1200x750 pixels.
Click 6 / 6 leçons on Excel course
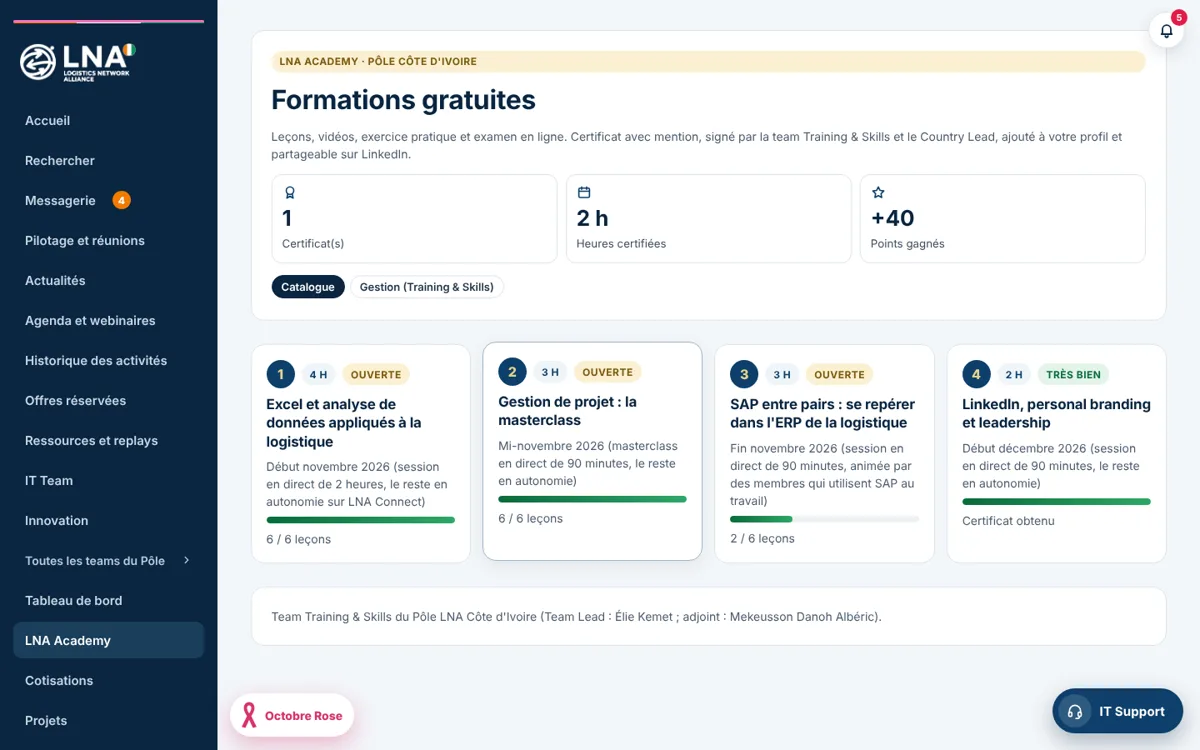(298, 539)
